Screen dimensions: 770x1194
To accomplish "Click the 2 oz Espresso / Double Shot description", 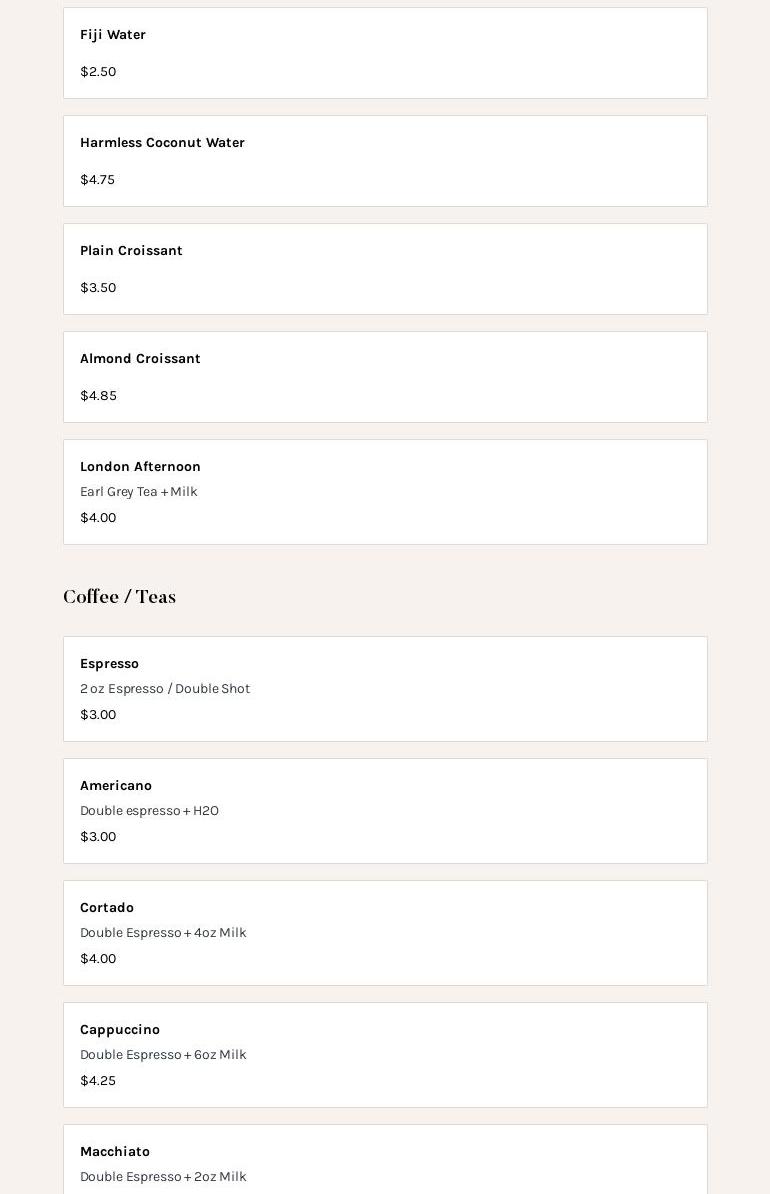I will (x=165, y=688).
